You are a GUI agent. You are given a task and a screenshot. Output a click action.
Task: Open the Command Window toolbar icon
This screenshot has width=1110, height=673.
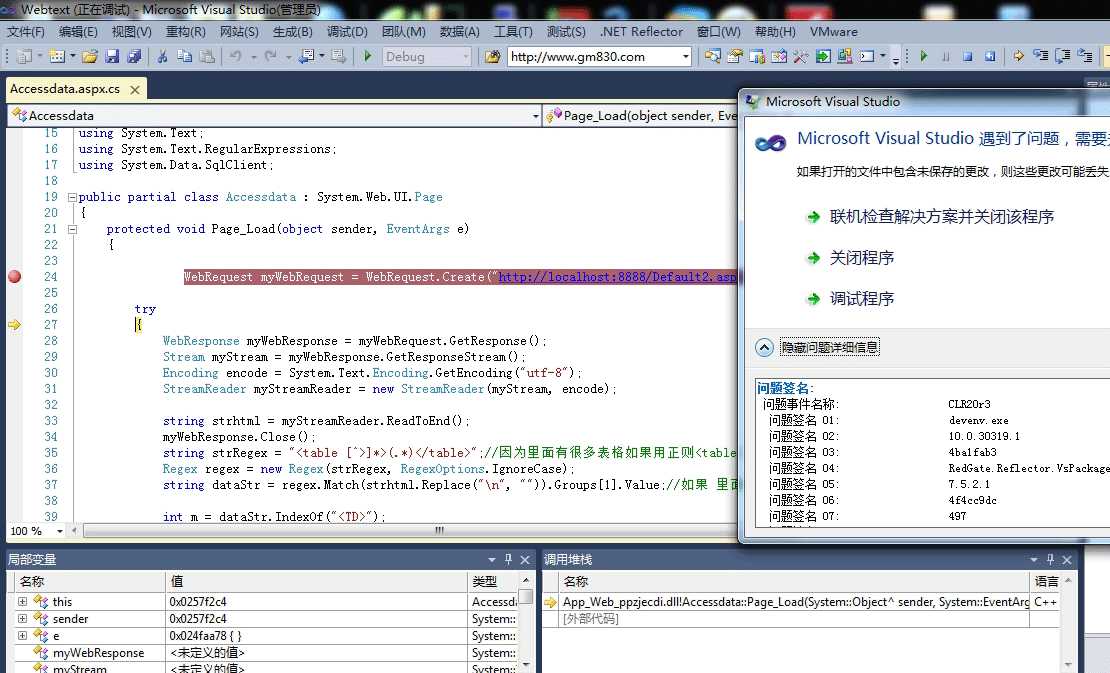tap(866, 57)
